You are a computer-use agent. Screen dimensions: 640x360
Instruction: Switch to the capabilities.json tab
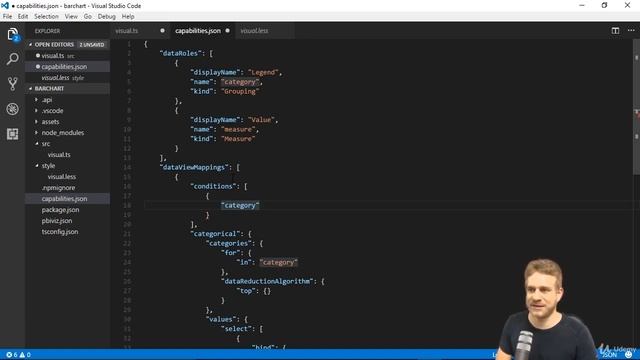tap(198, 31)
